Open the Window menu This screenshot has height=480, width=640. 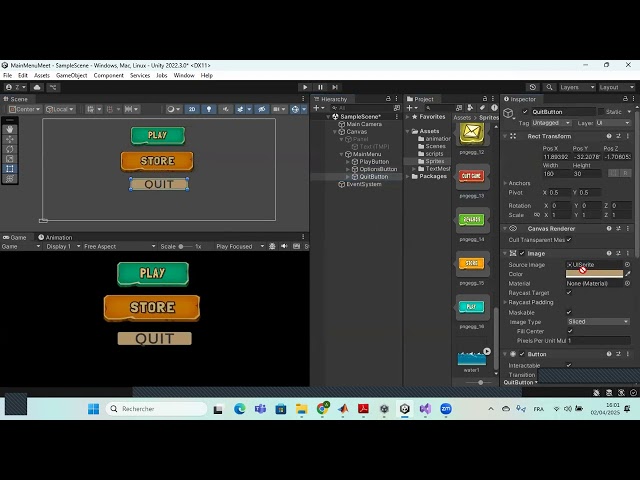(184, 76)
